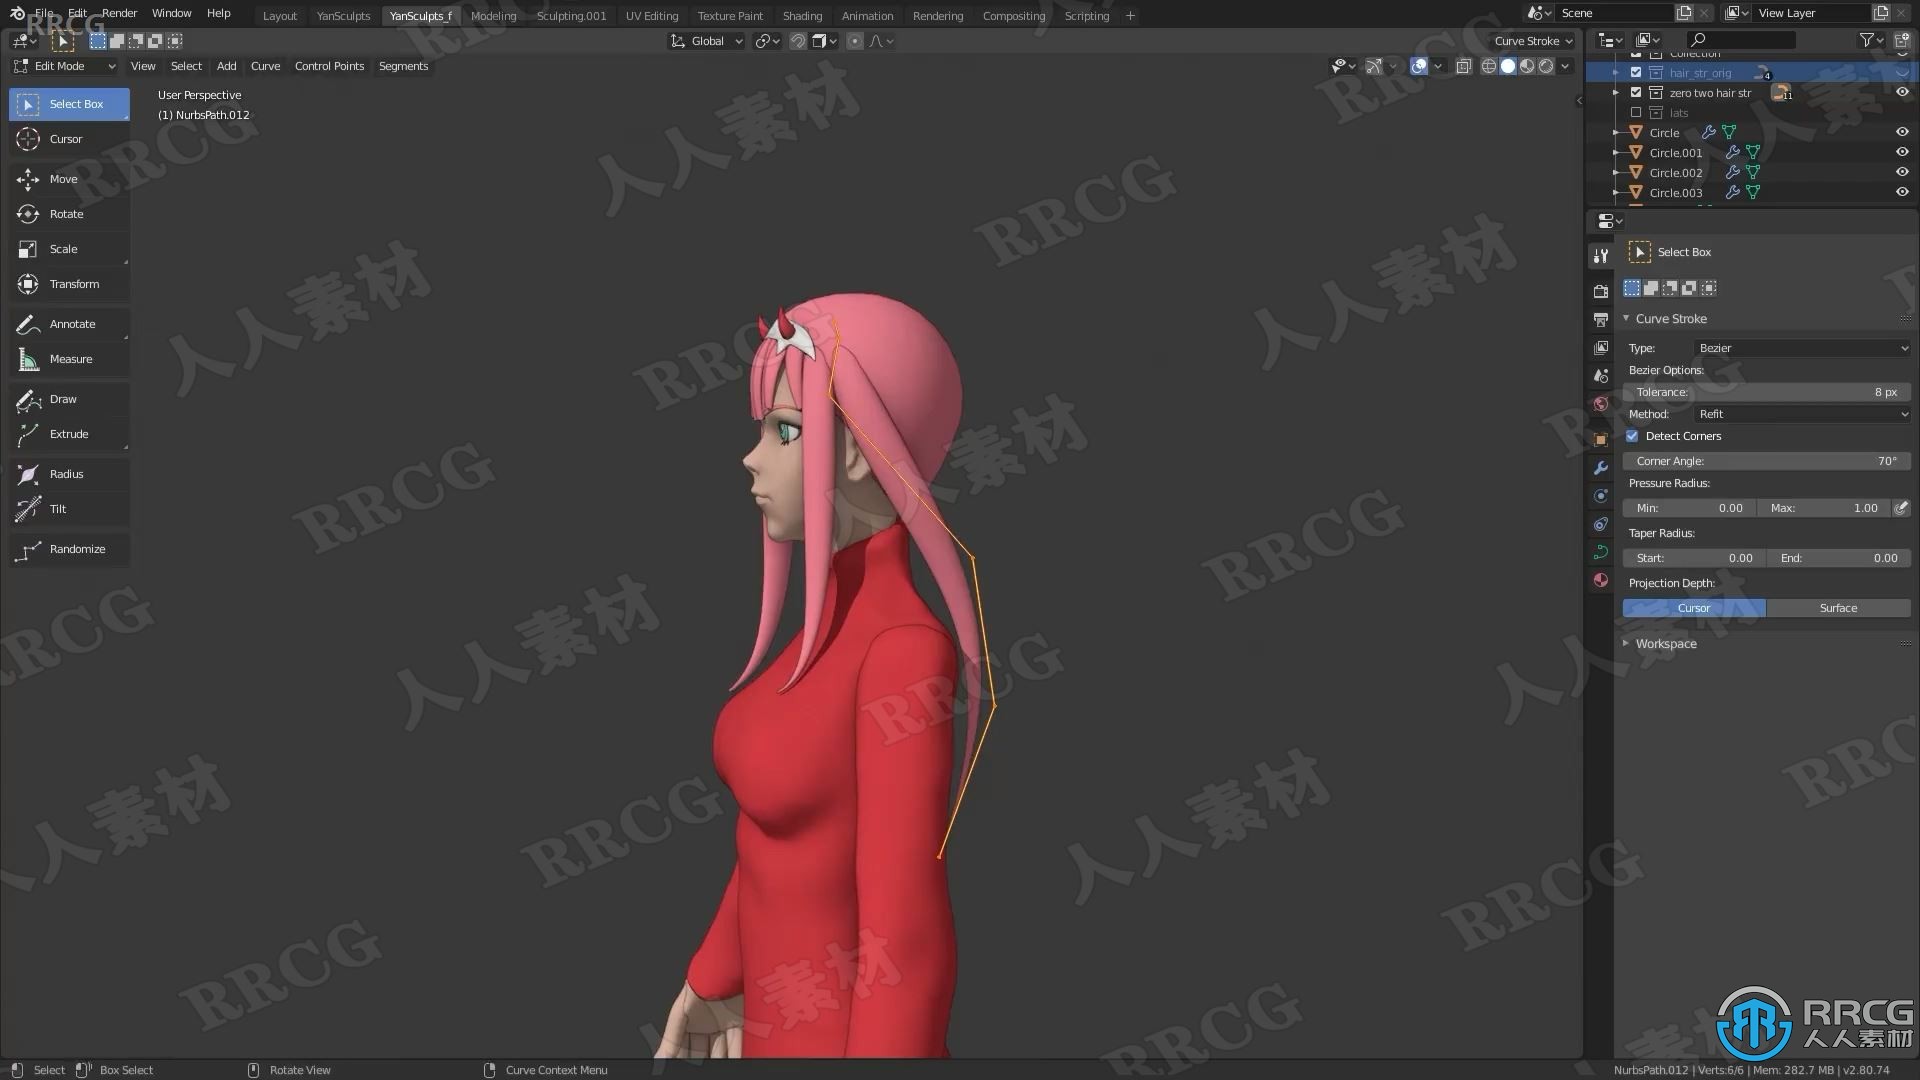The image size is (1920, 1080).
Task: Pick the Measure tool
Action: coord(69,359)
